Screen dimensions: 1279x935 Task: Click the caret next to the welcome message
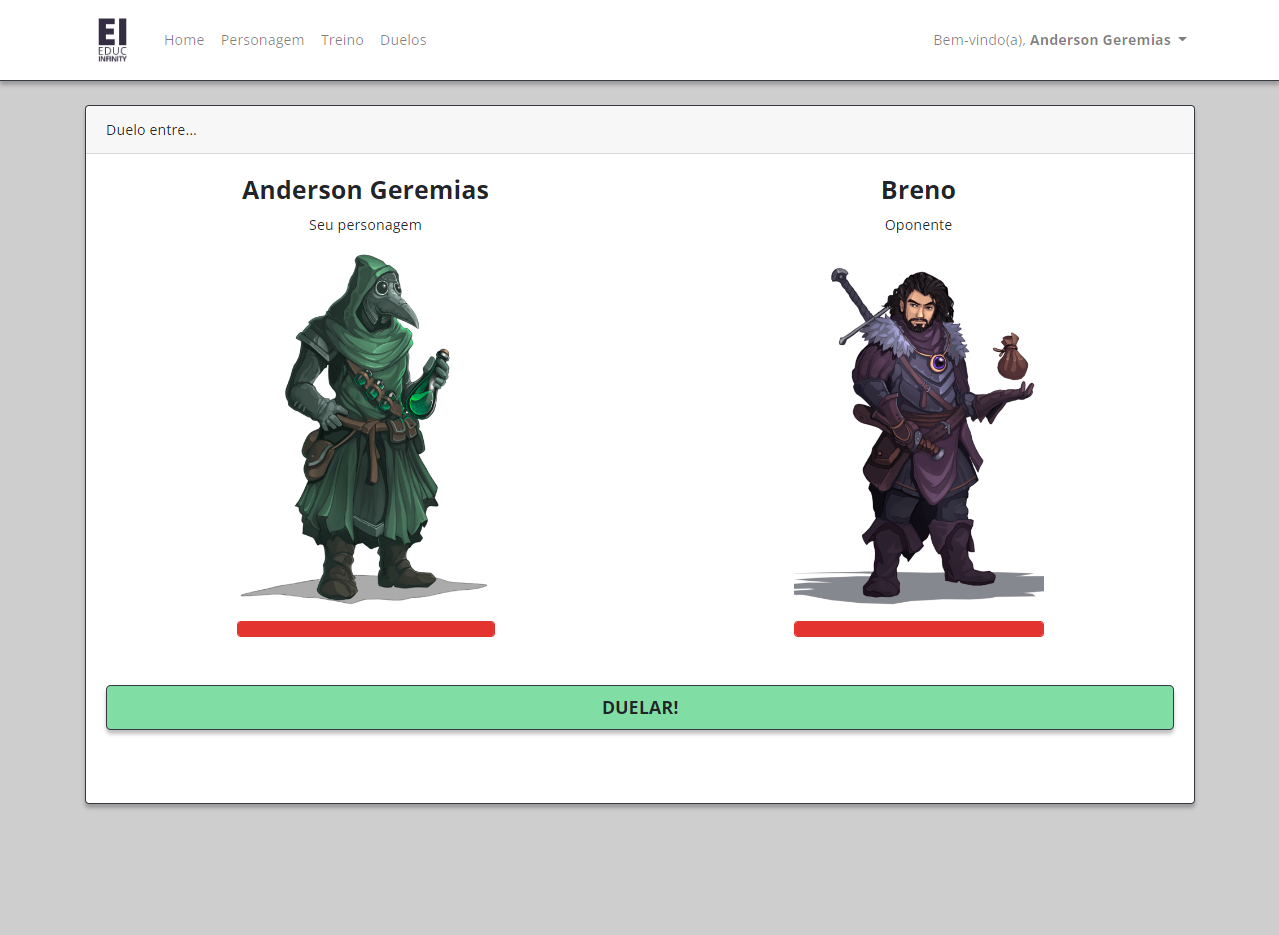tap(1183, 40)
